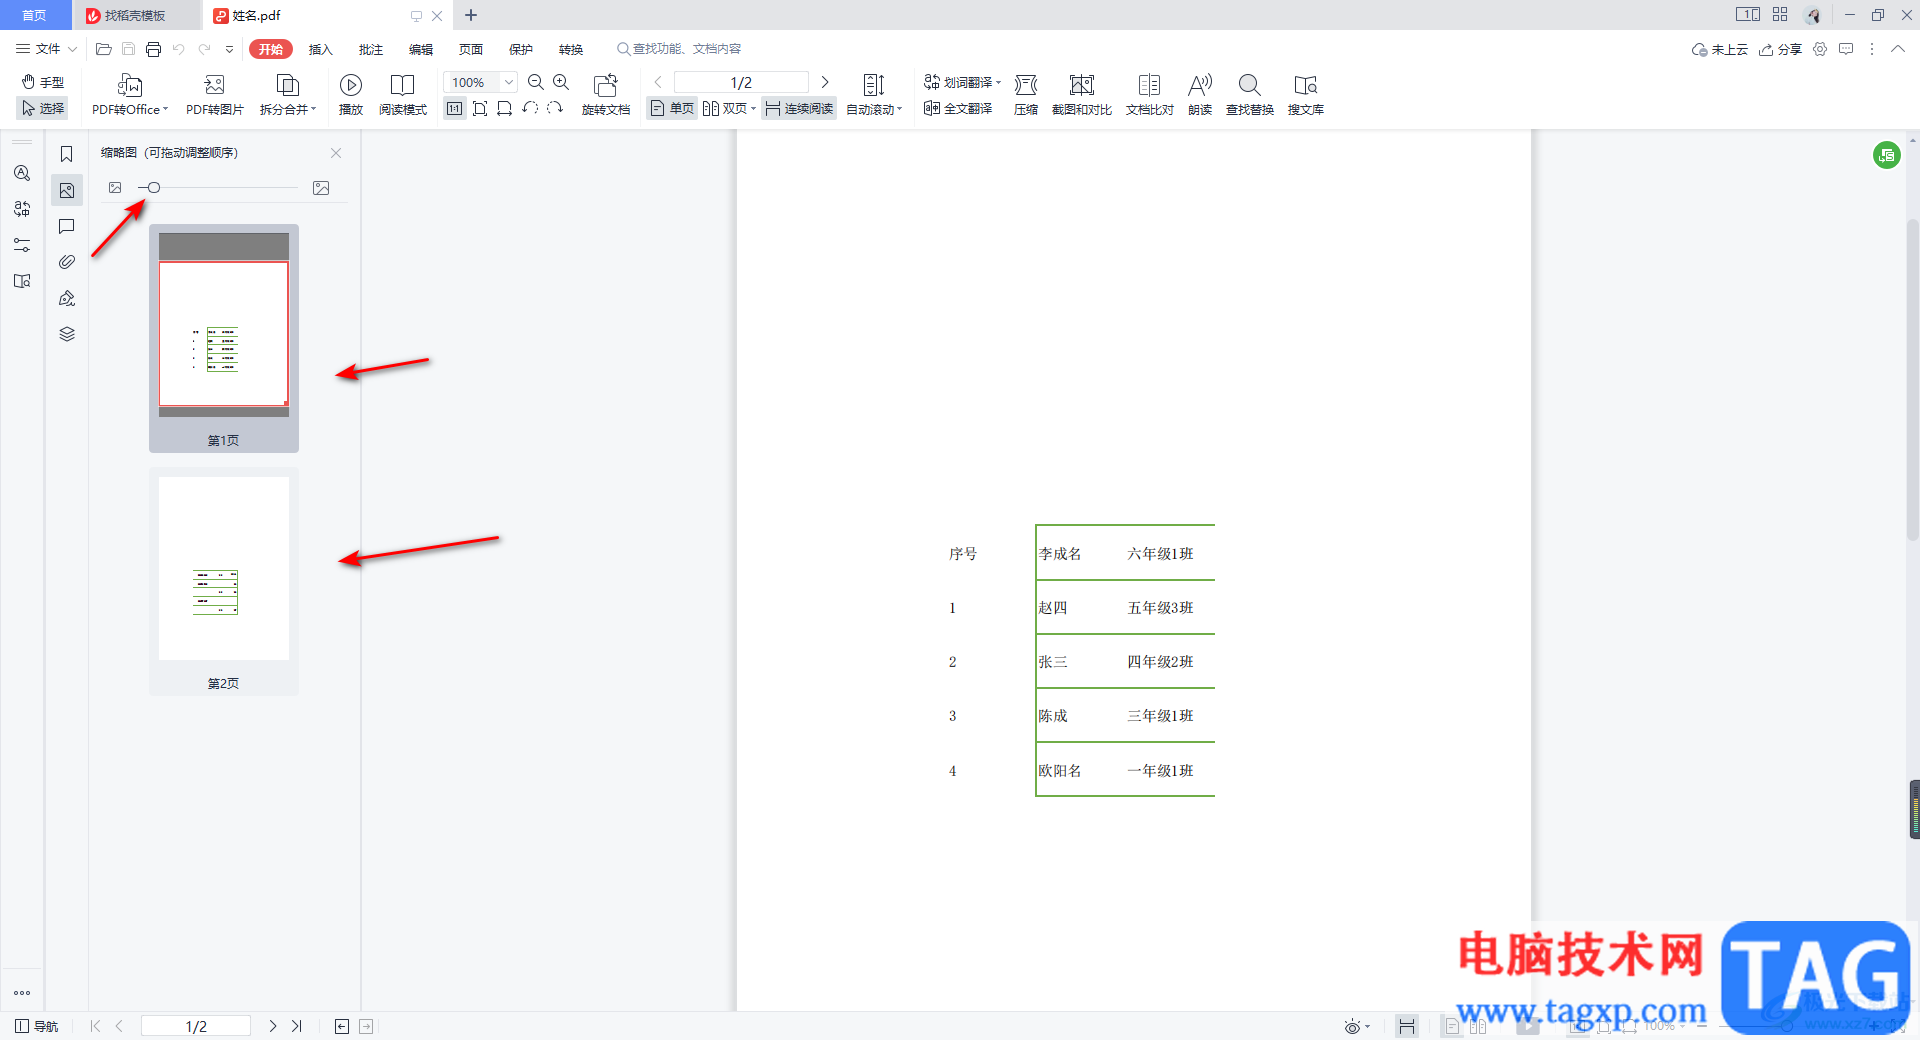This screenshot has width=1920, height=1040.
Task: Switch to the 批注 ribbon tab
Action: tap(370, 49)
